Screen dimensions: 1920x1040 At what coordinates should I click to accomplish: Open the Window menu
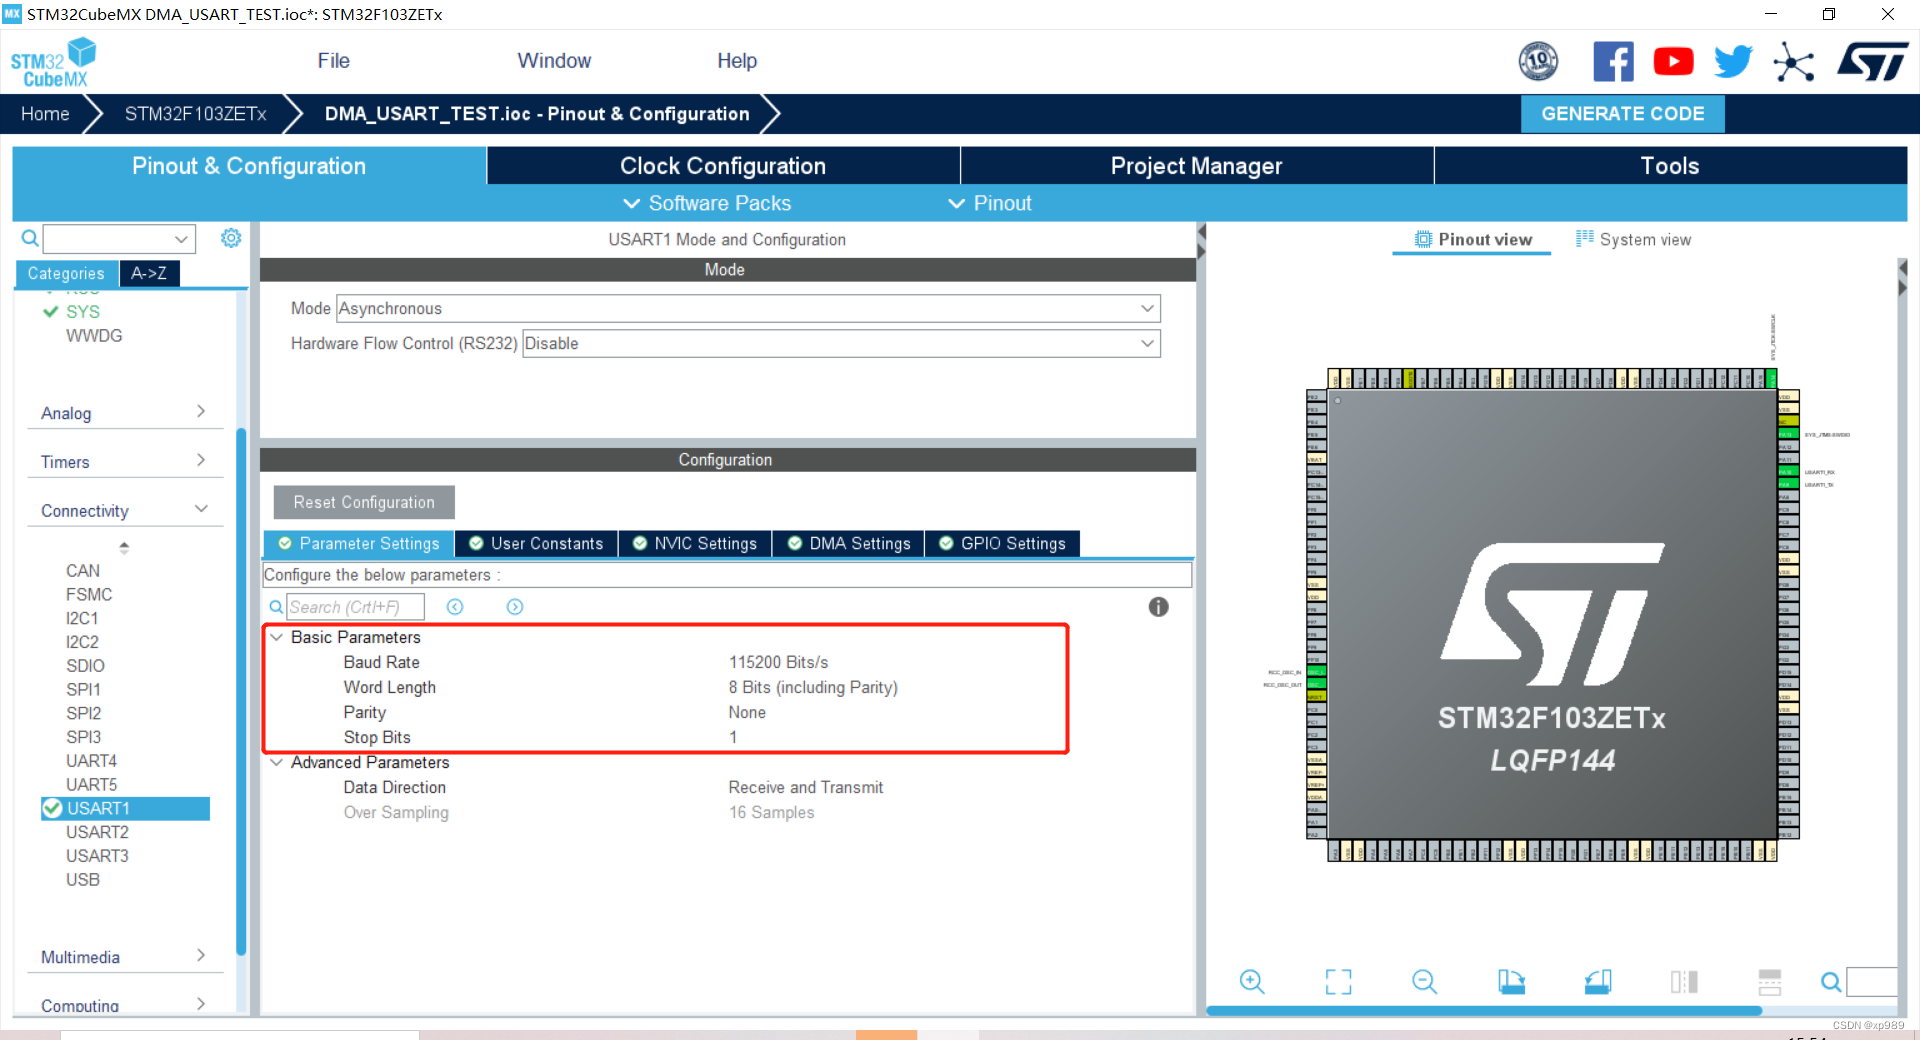[x=554, y=61]
